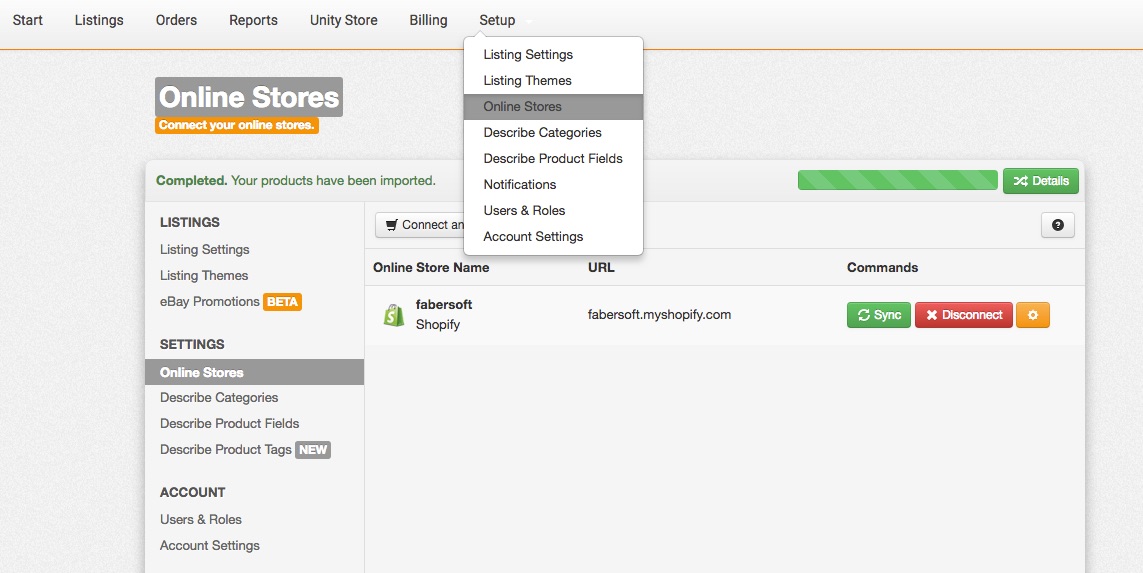Click the green import progress bar

click(x=897, y=181)
